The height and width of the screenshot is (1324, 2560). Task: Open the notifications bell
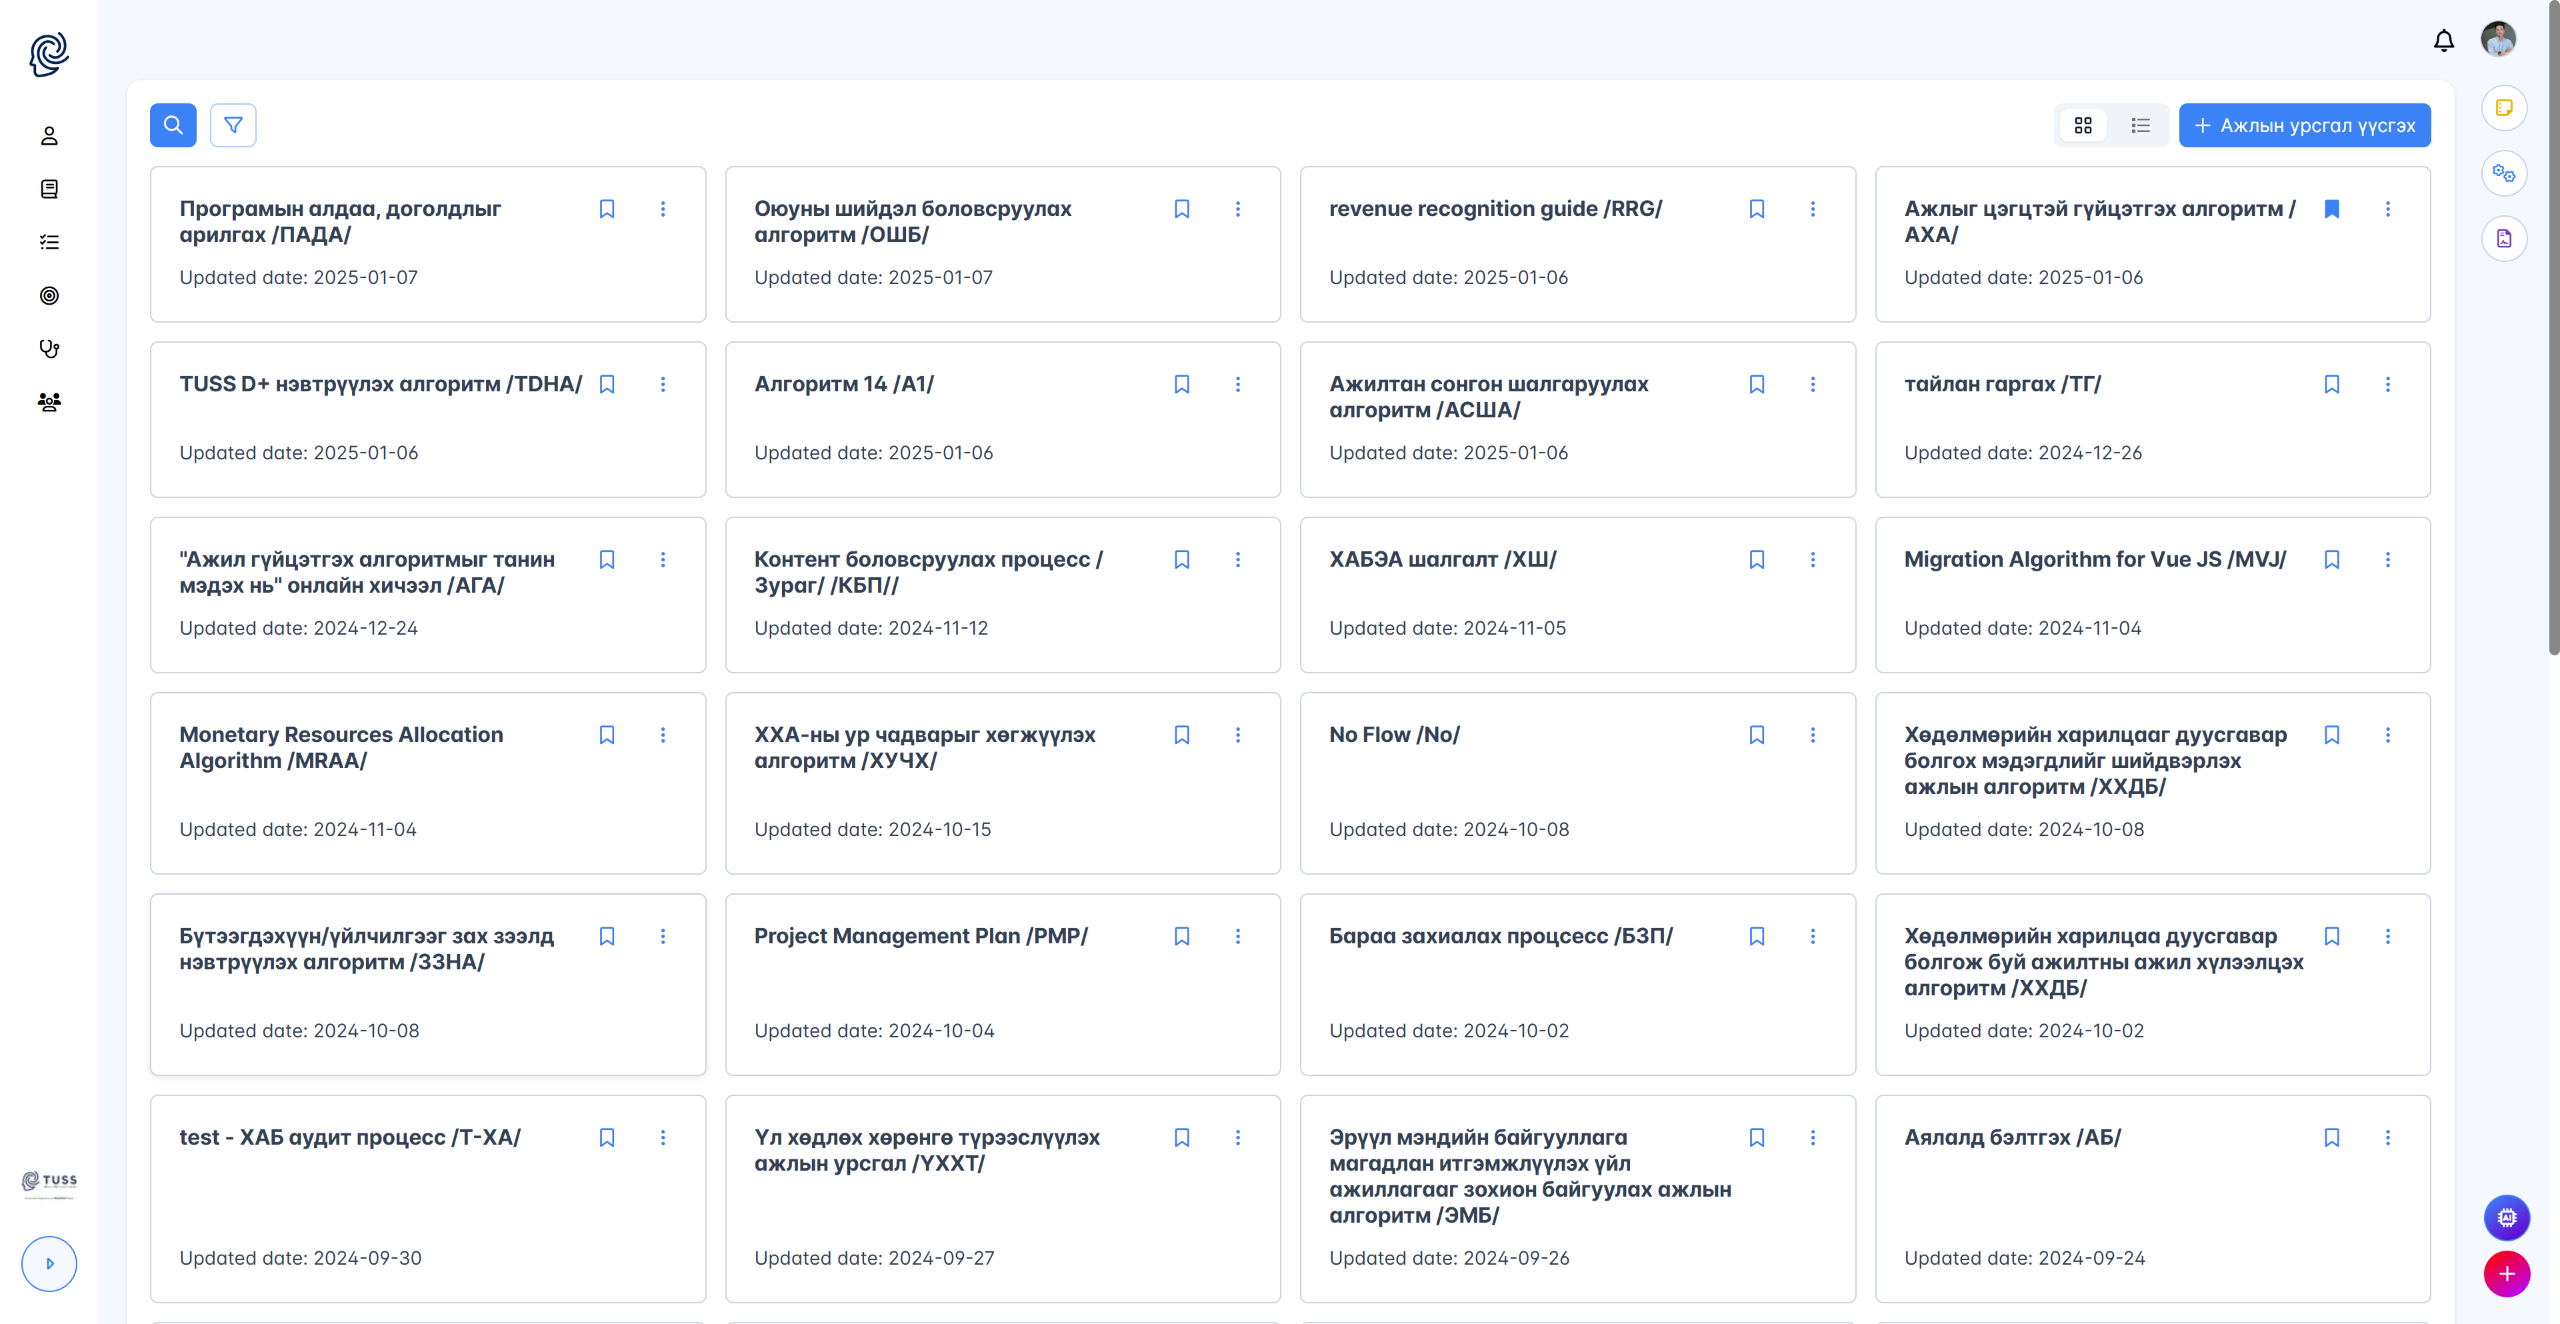2443,40
